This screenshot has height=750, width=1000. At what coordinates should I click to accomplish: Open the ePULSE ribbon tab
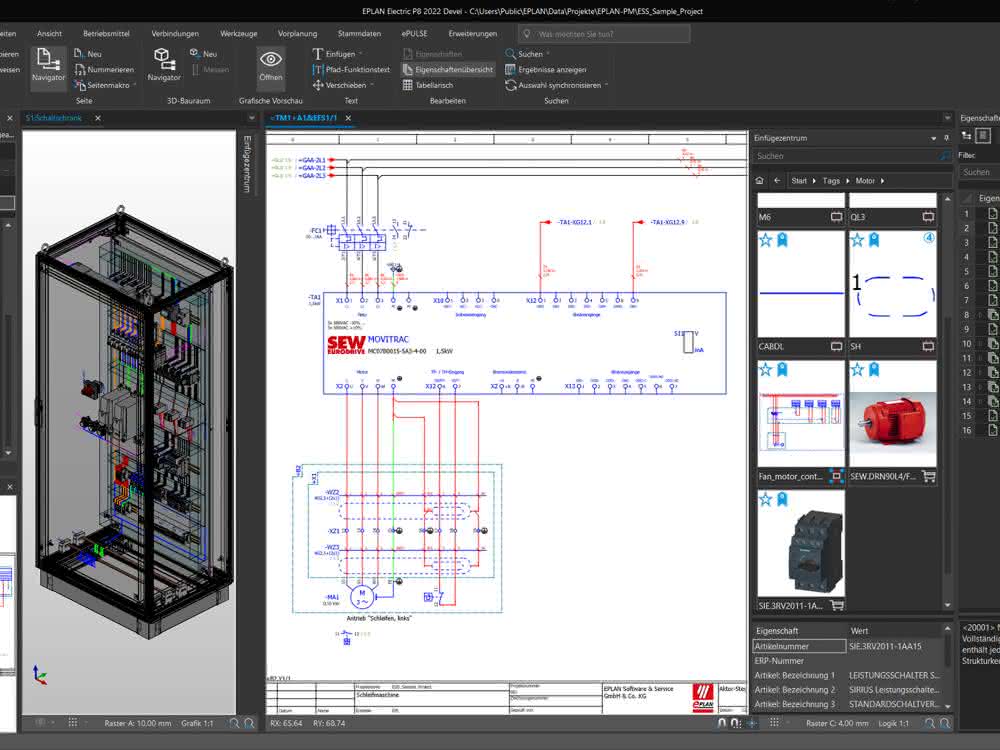pyautogui.click(x=415, y=34)
